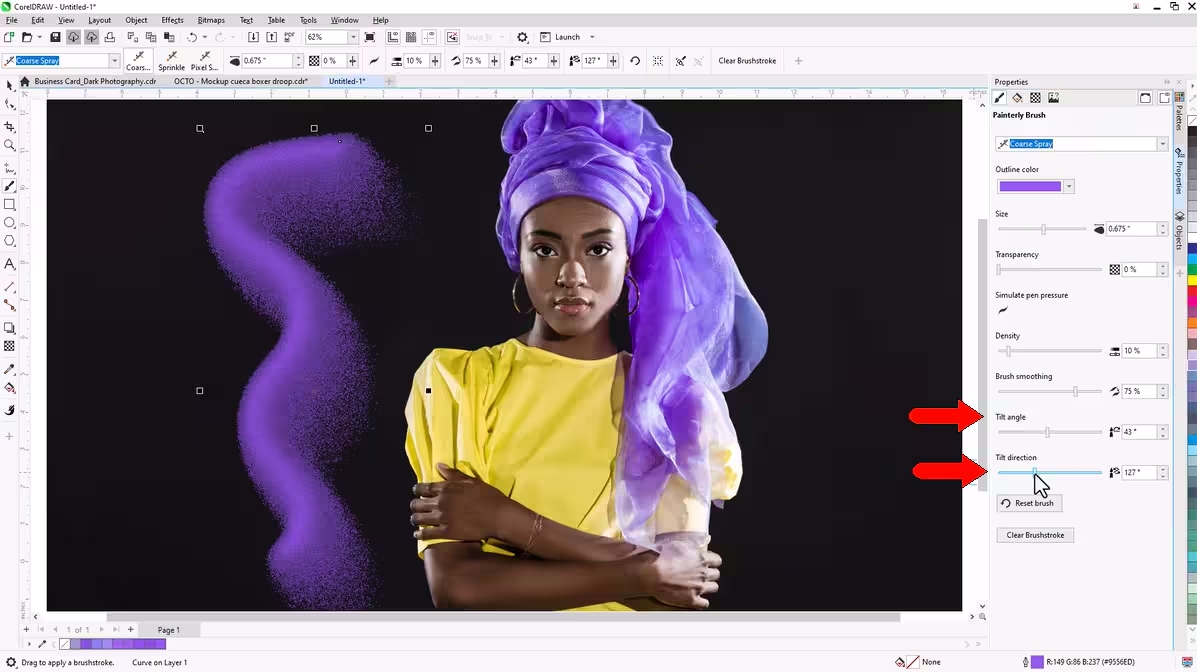Screen dimensions: 1197x672
Task: Open the Outline color dropdown
Action: click(1069, 186)
